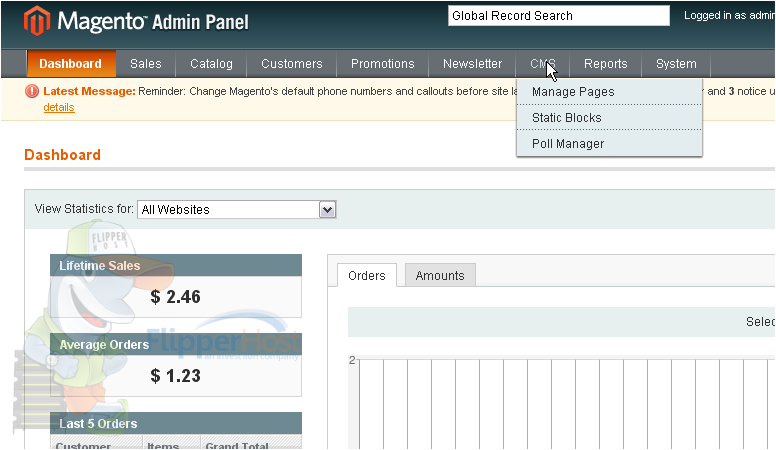Open the Dashboard menu tab
This screenshot has width=776, height=450.
click(70, 64)
